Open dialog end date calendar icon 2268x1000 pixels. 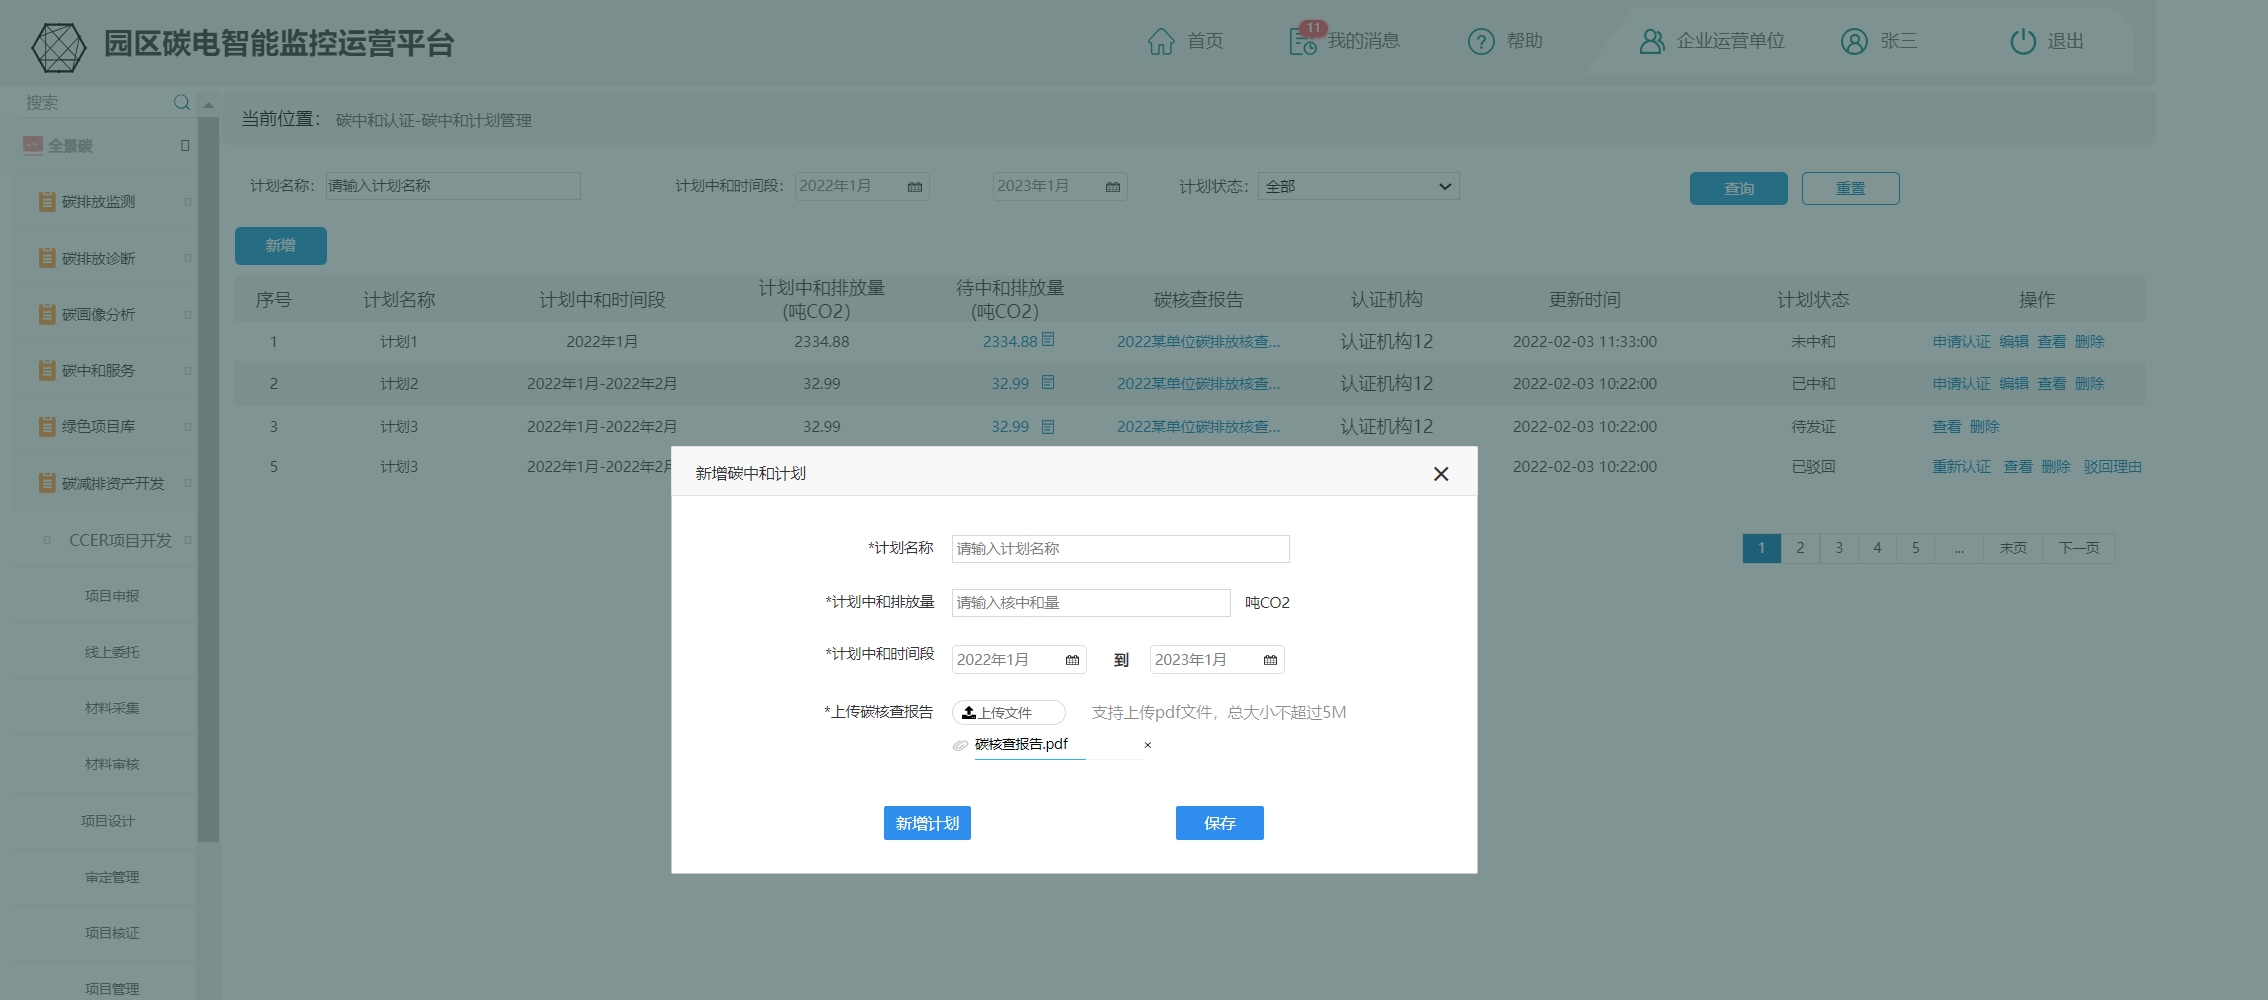pos(1270,660)
